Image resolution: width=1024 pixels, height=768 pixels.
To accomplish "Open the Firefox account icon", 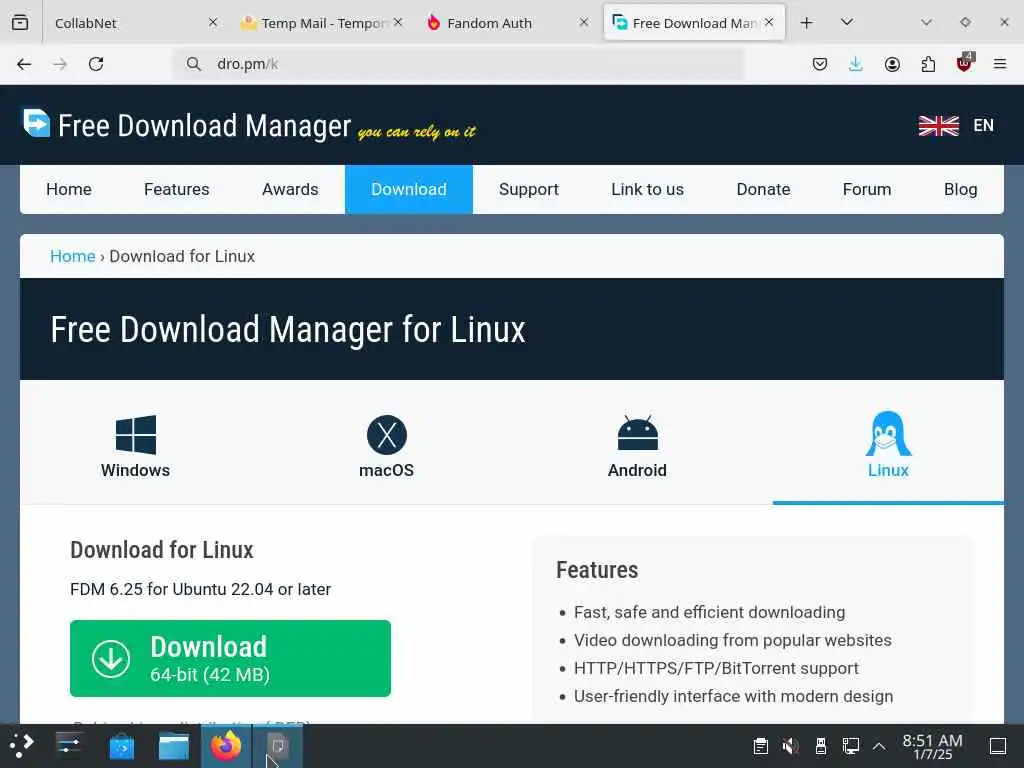I will (892, 64).
